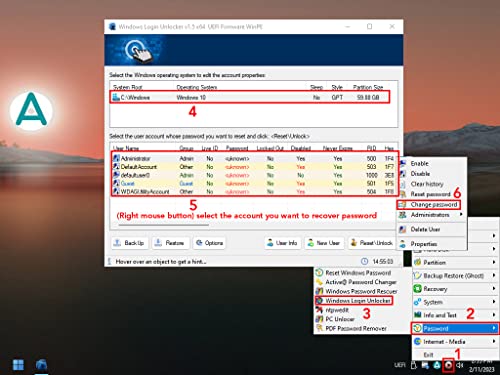Choose Reset password from context menu
The width and height of the screenshot is (500, 375).
click(430, 194)
